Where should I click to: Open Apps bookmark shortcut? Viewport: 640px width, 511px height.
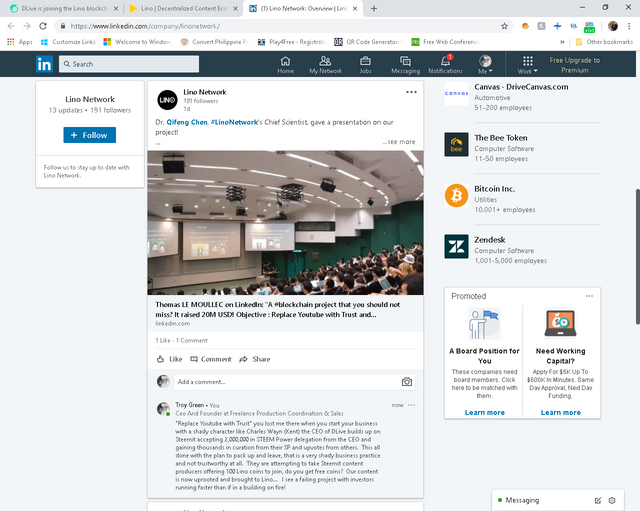[20, 42]
